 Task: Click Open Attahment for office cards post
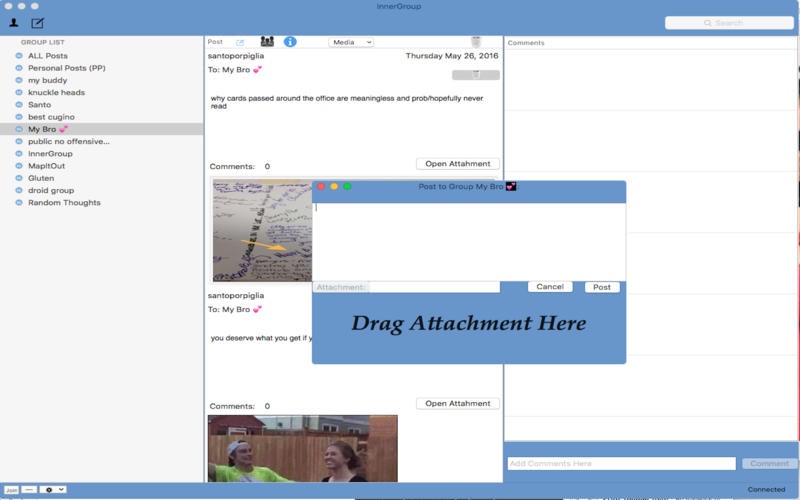(458, 164)
